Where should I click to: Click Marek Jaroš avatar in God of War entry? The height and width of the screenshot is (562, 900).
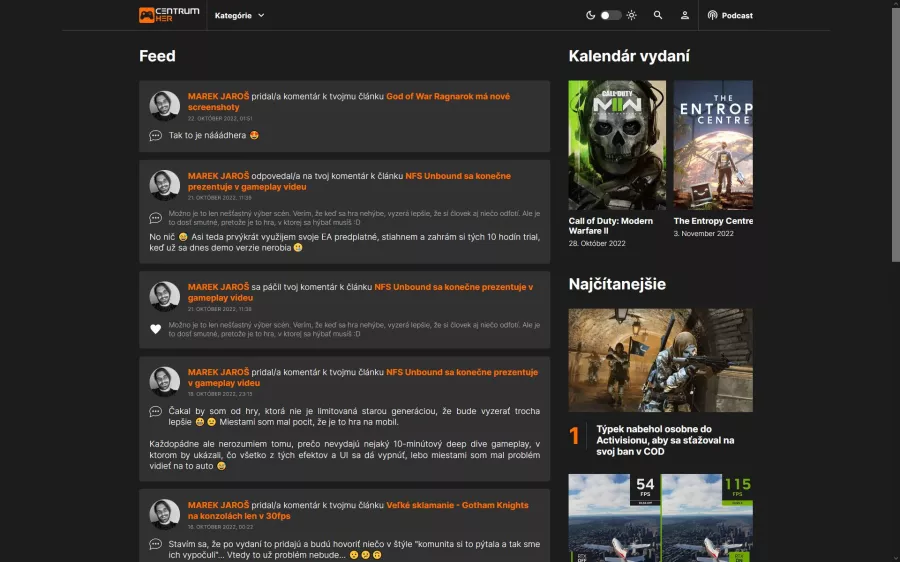click(x=165, y=106)
